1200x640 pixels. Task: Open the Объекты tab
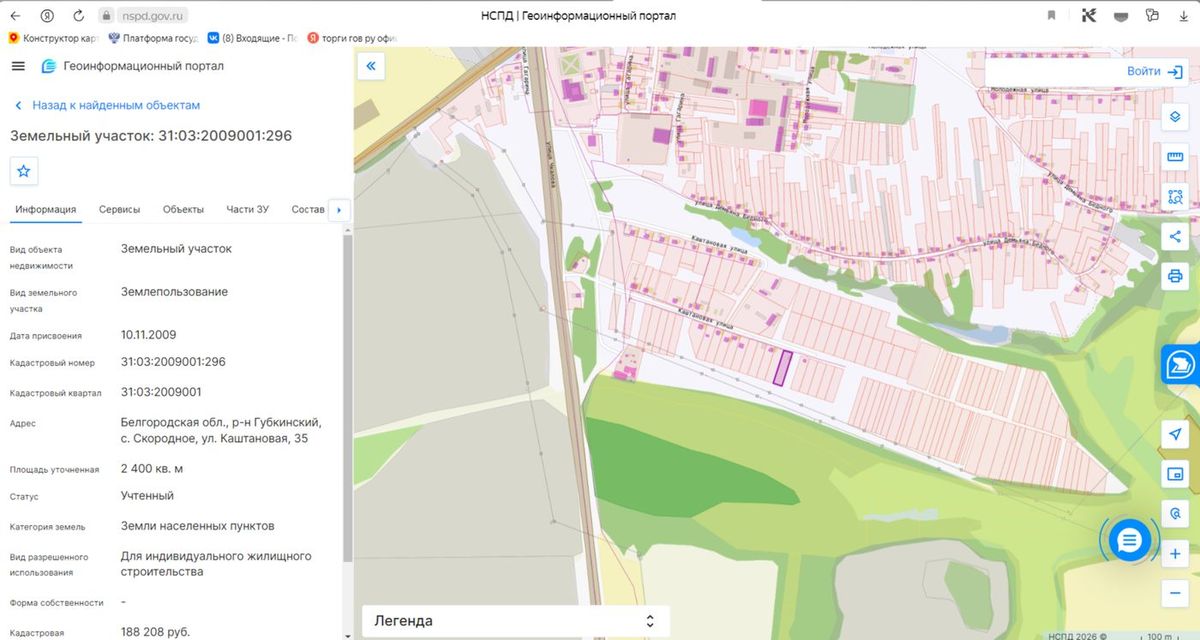point(183,209)
